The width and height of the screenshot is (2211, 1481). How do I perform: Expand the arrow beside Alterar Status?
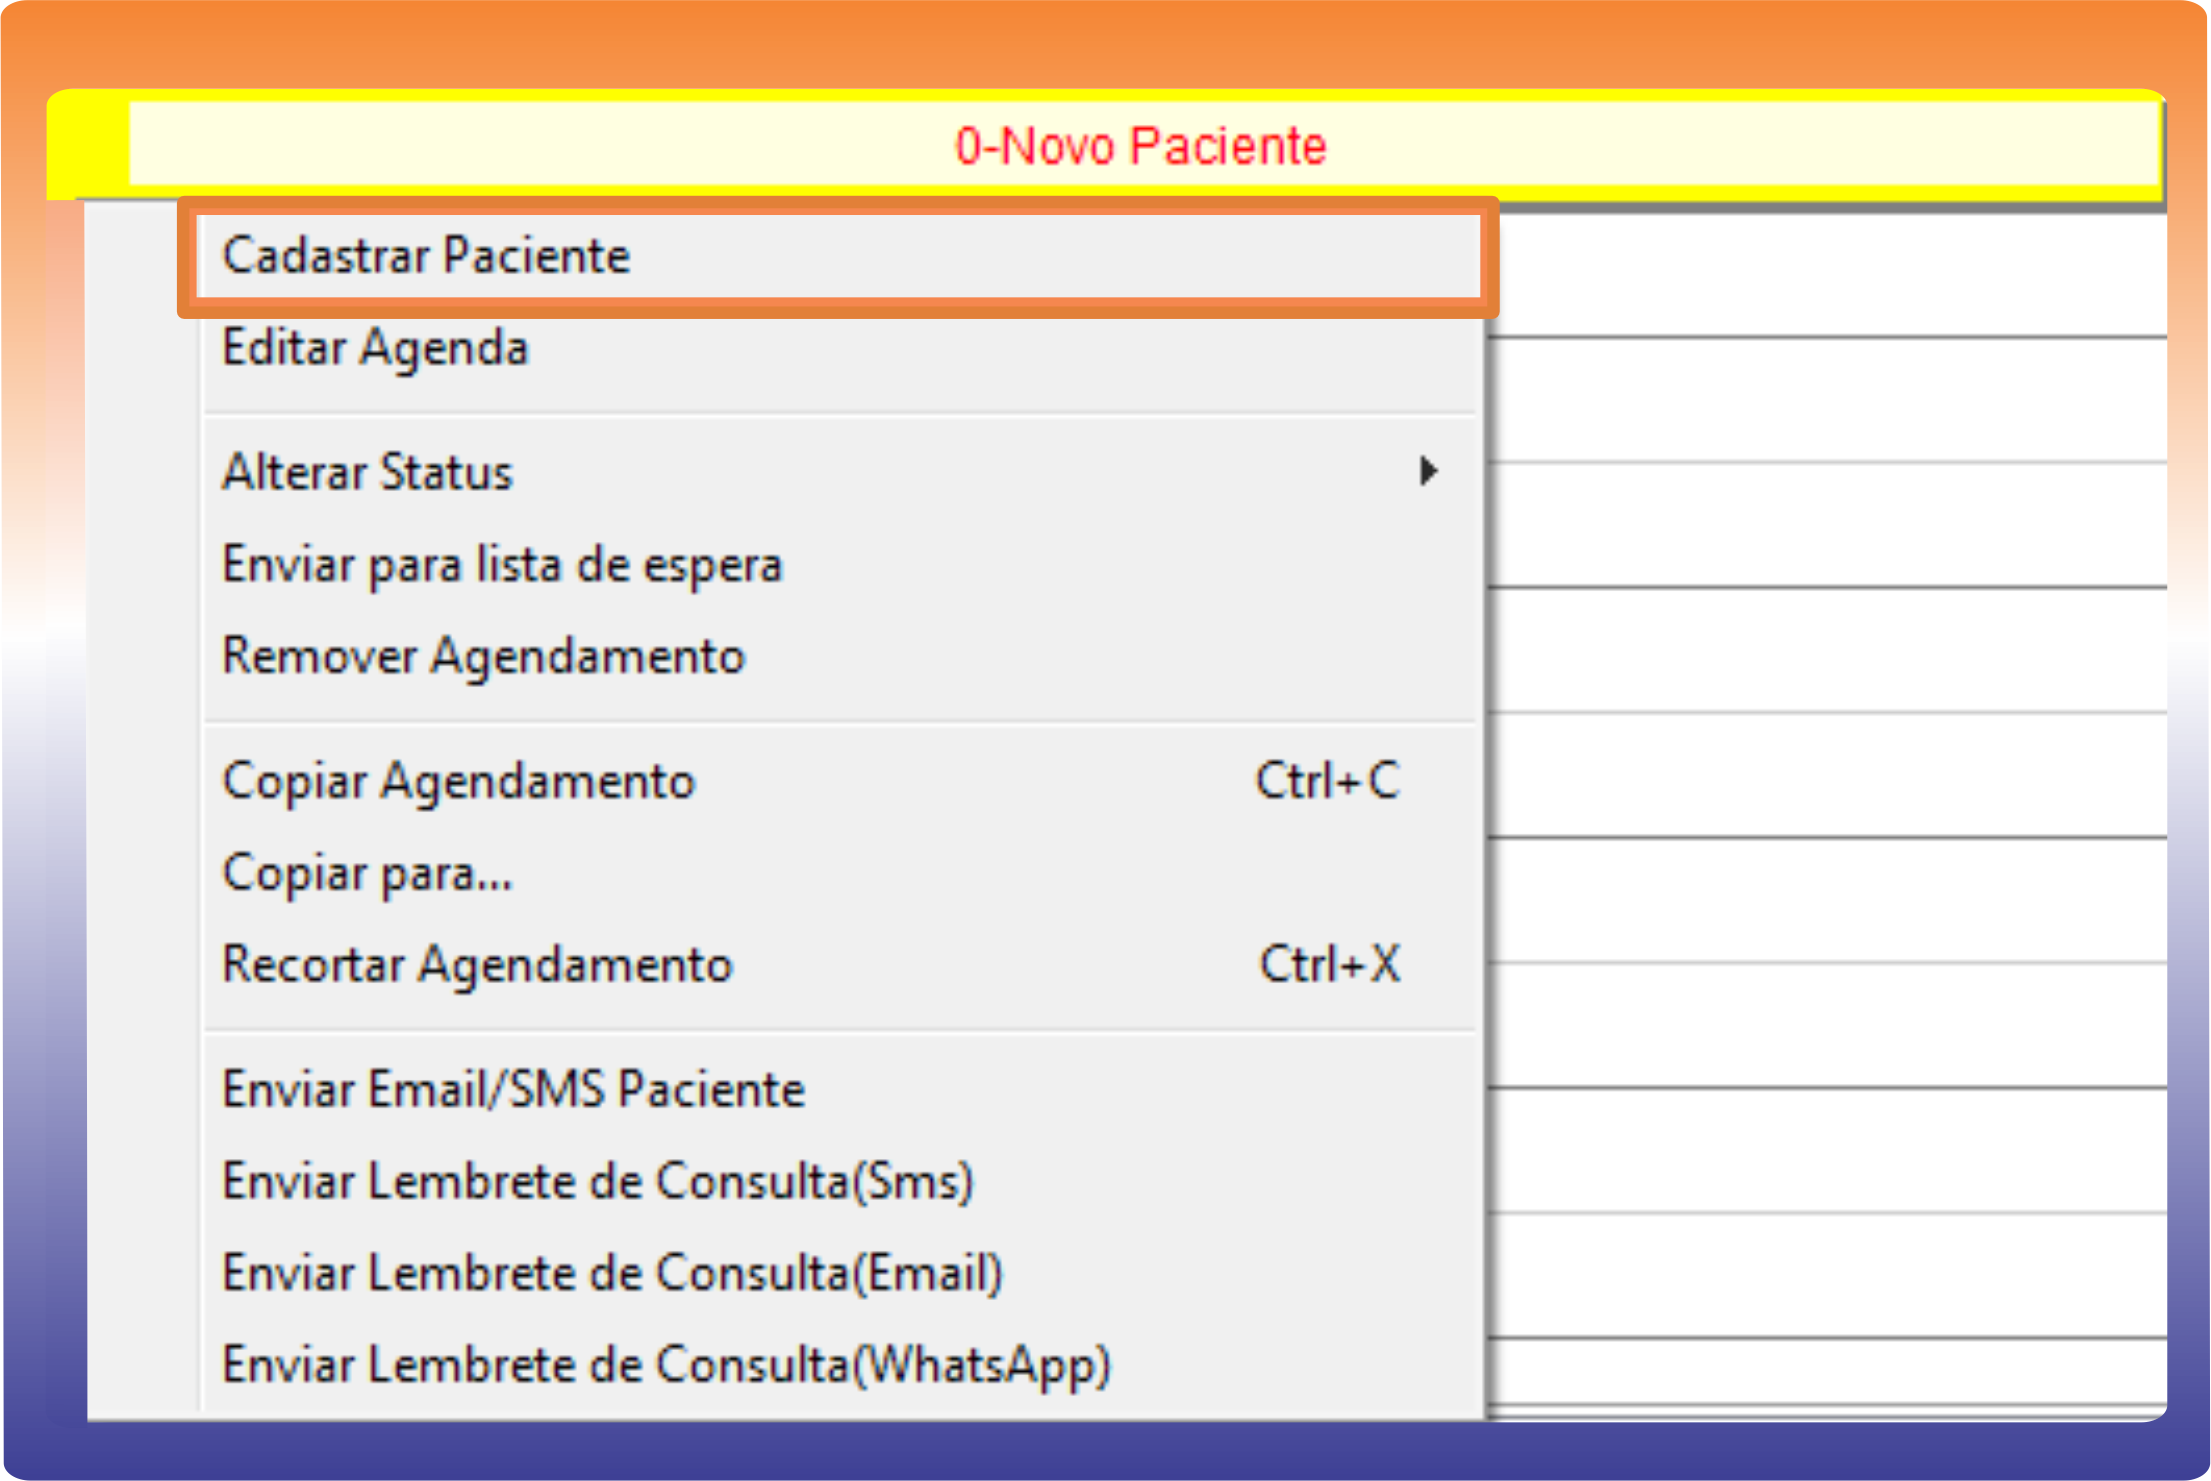(x=1428, y=471)
